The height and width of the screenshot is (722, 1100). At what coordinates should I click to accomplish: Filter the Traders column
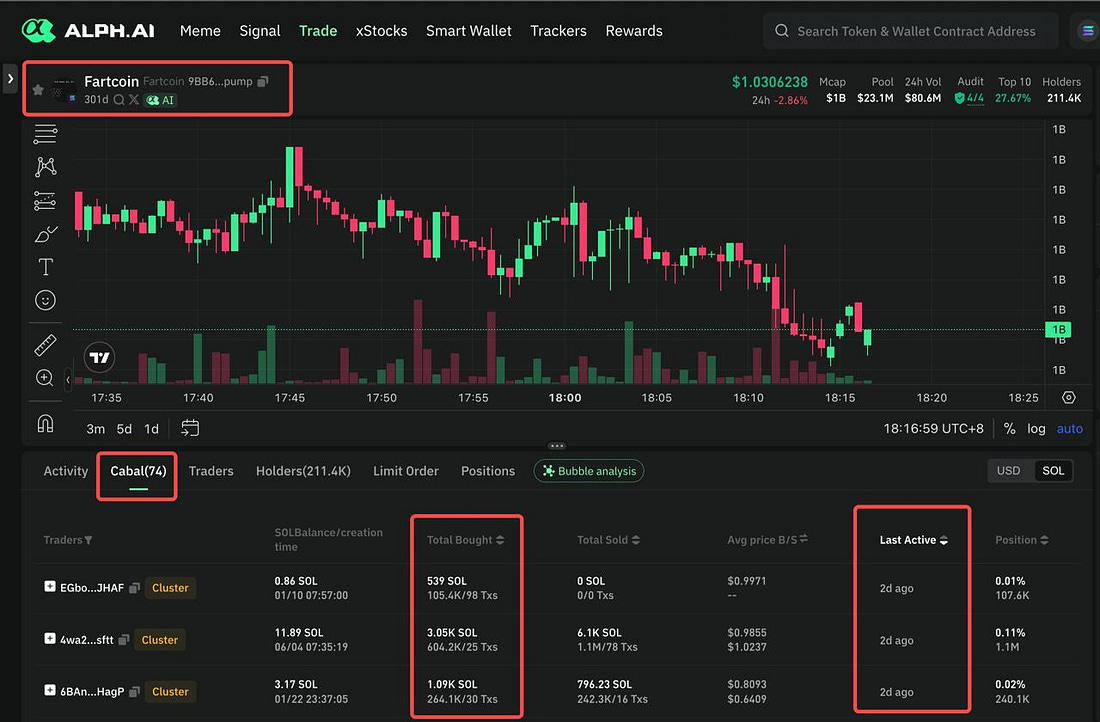(88, 540)
